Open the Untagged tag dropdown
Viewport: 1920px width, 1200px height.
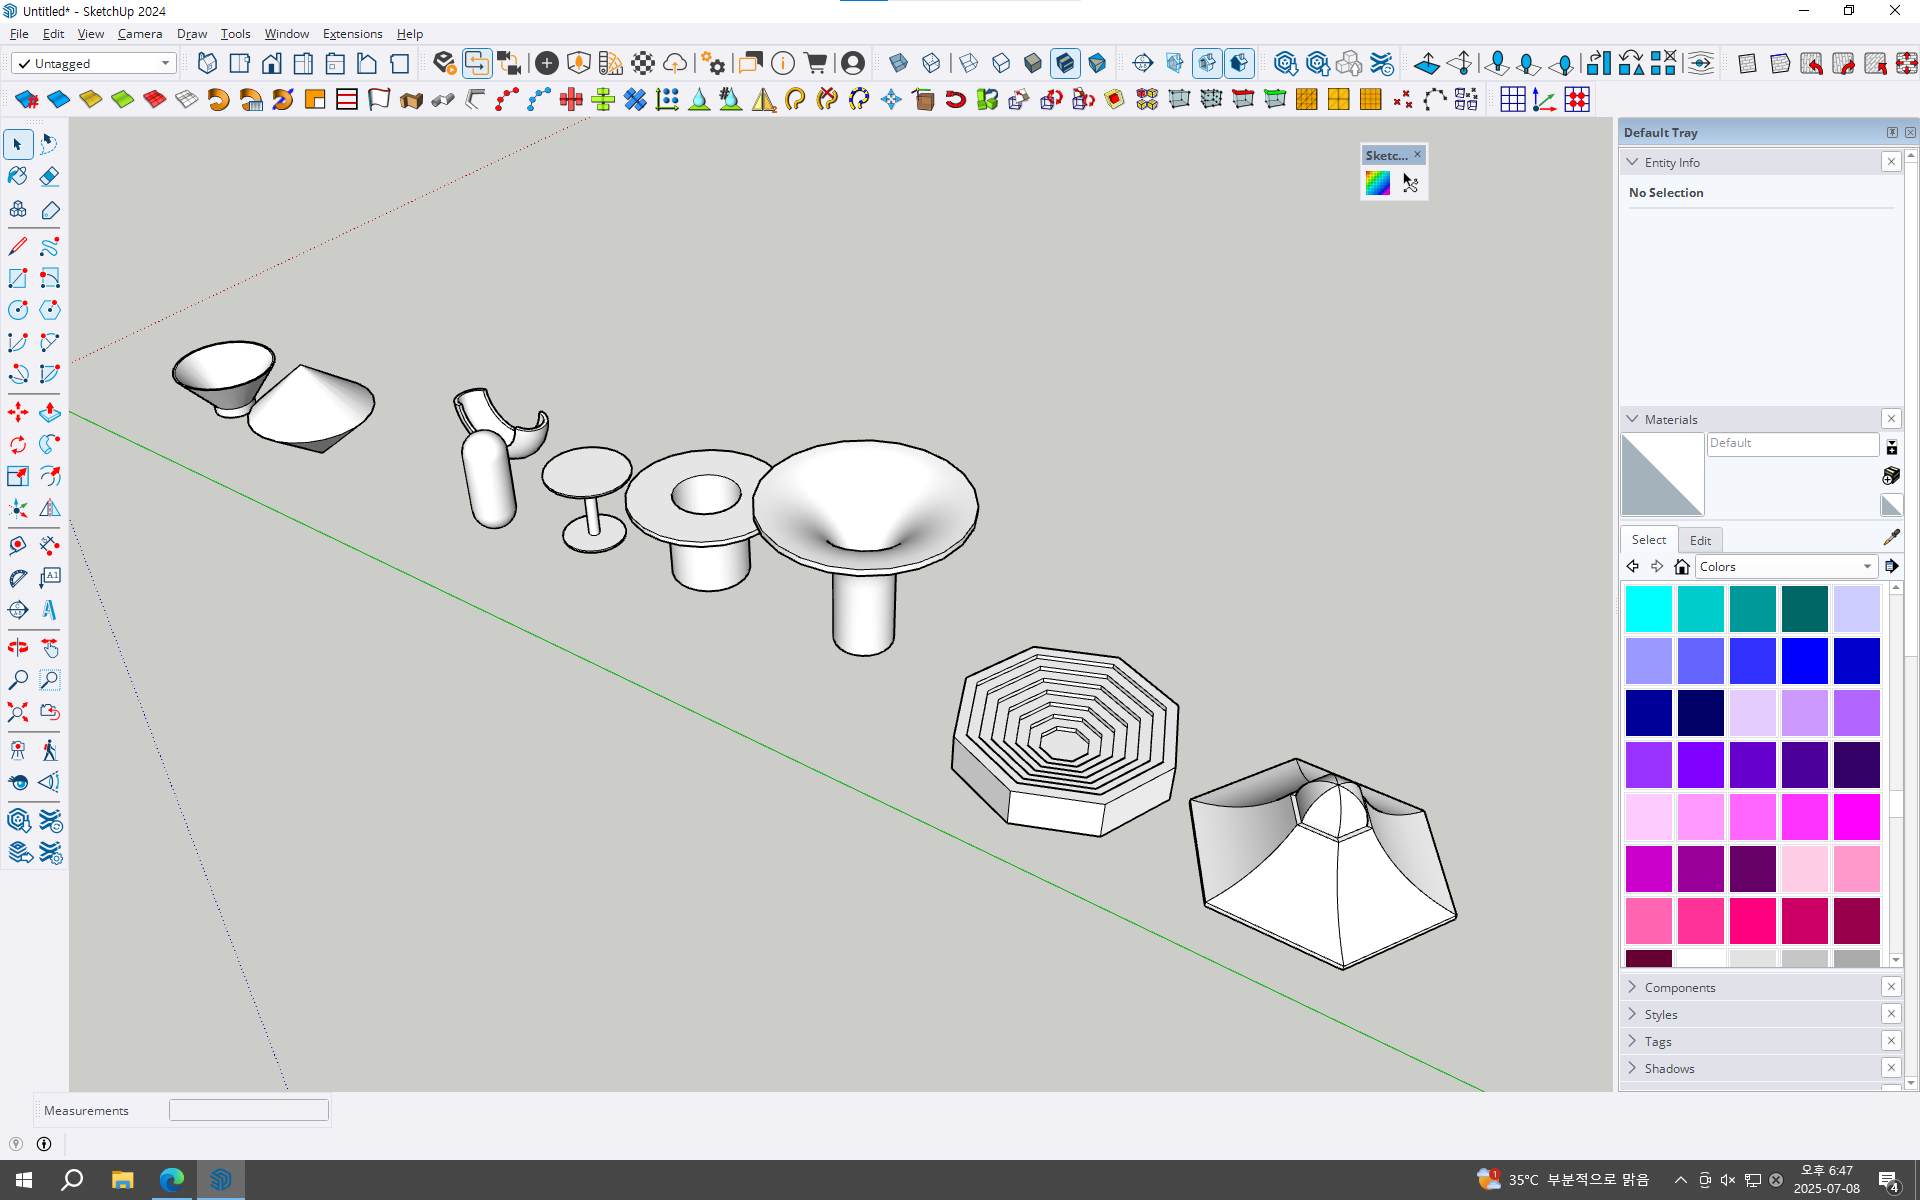coord(165,63)
